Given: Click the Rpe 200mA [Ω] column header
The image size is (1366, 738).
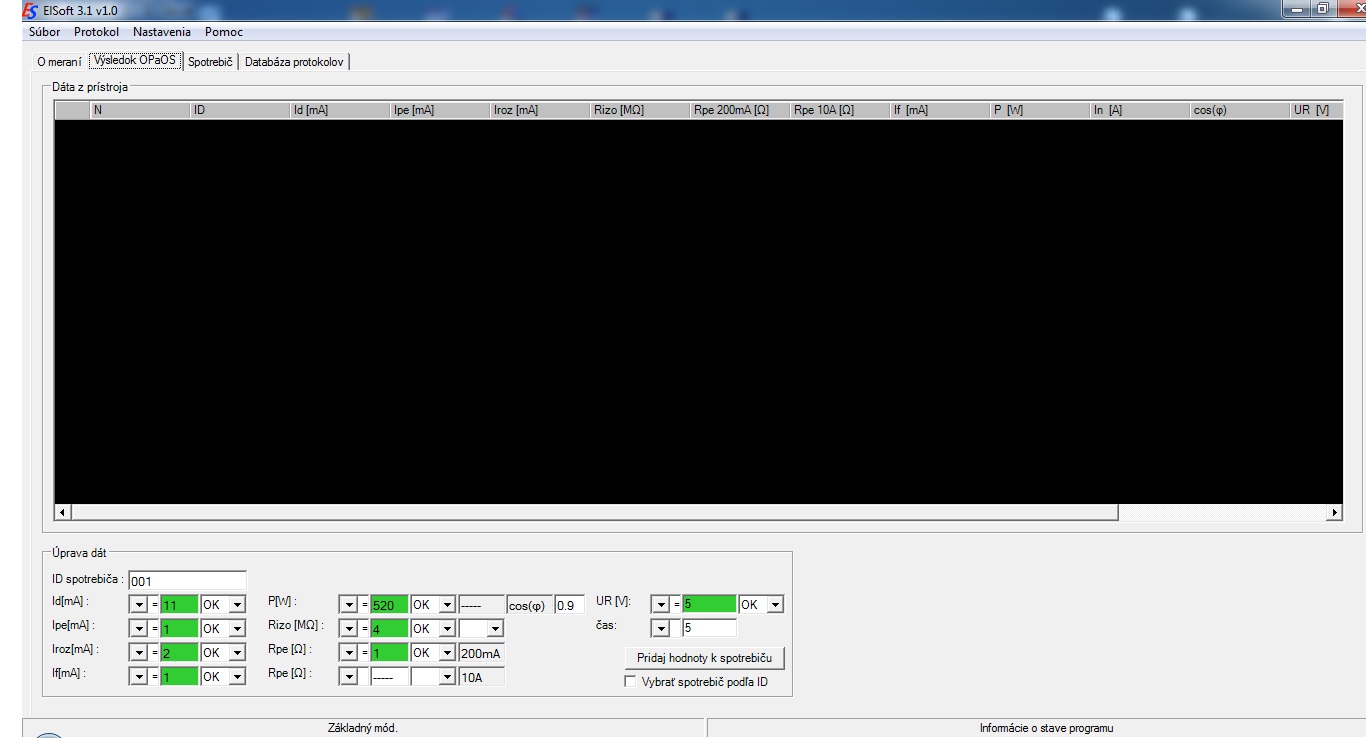Looking at the screenshot, I should [x=740, y=110].
